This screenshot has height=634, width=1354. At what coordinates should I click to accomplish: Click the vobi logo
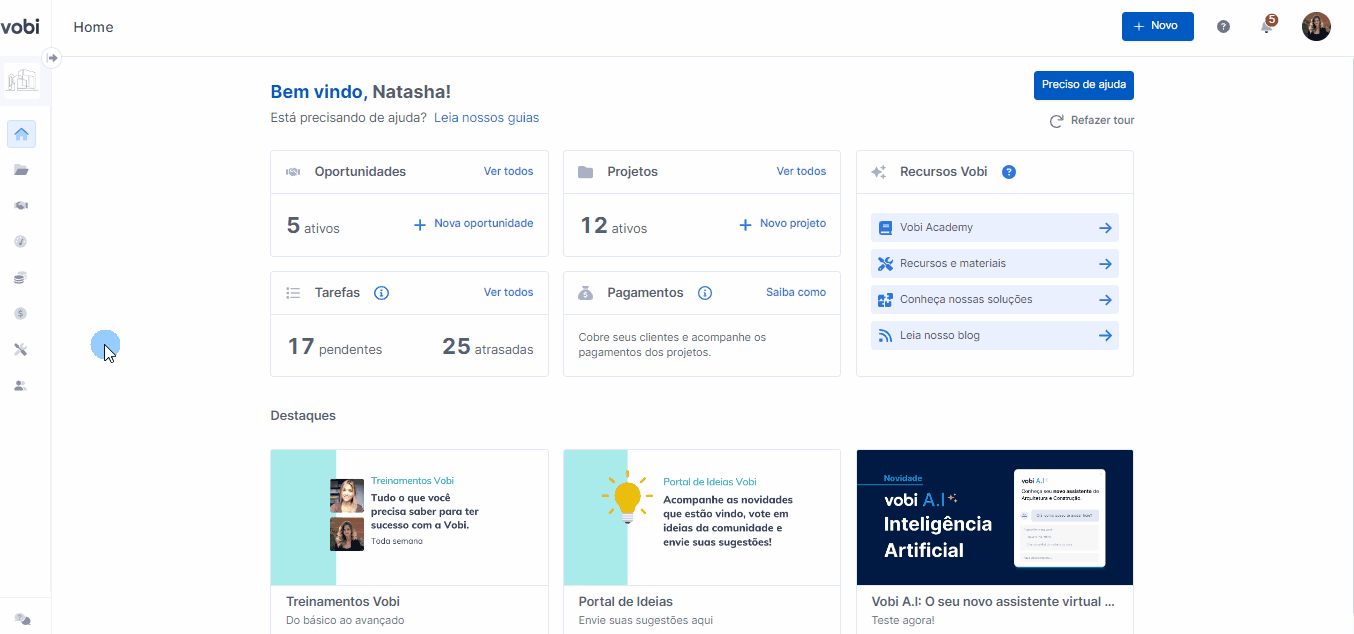(x=20, y=26)
